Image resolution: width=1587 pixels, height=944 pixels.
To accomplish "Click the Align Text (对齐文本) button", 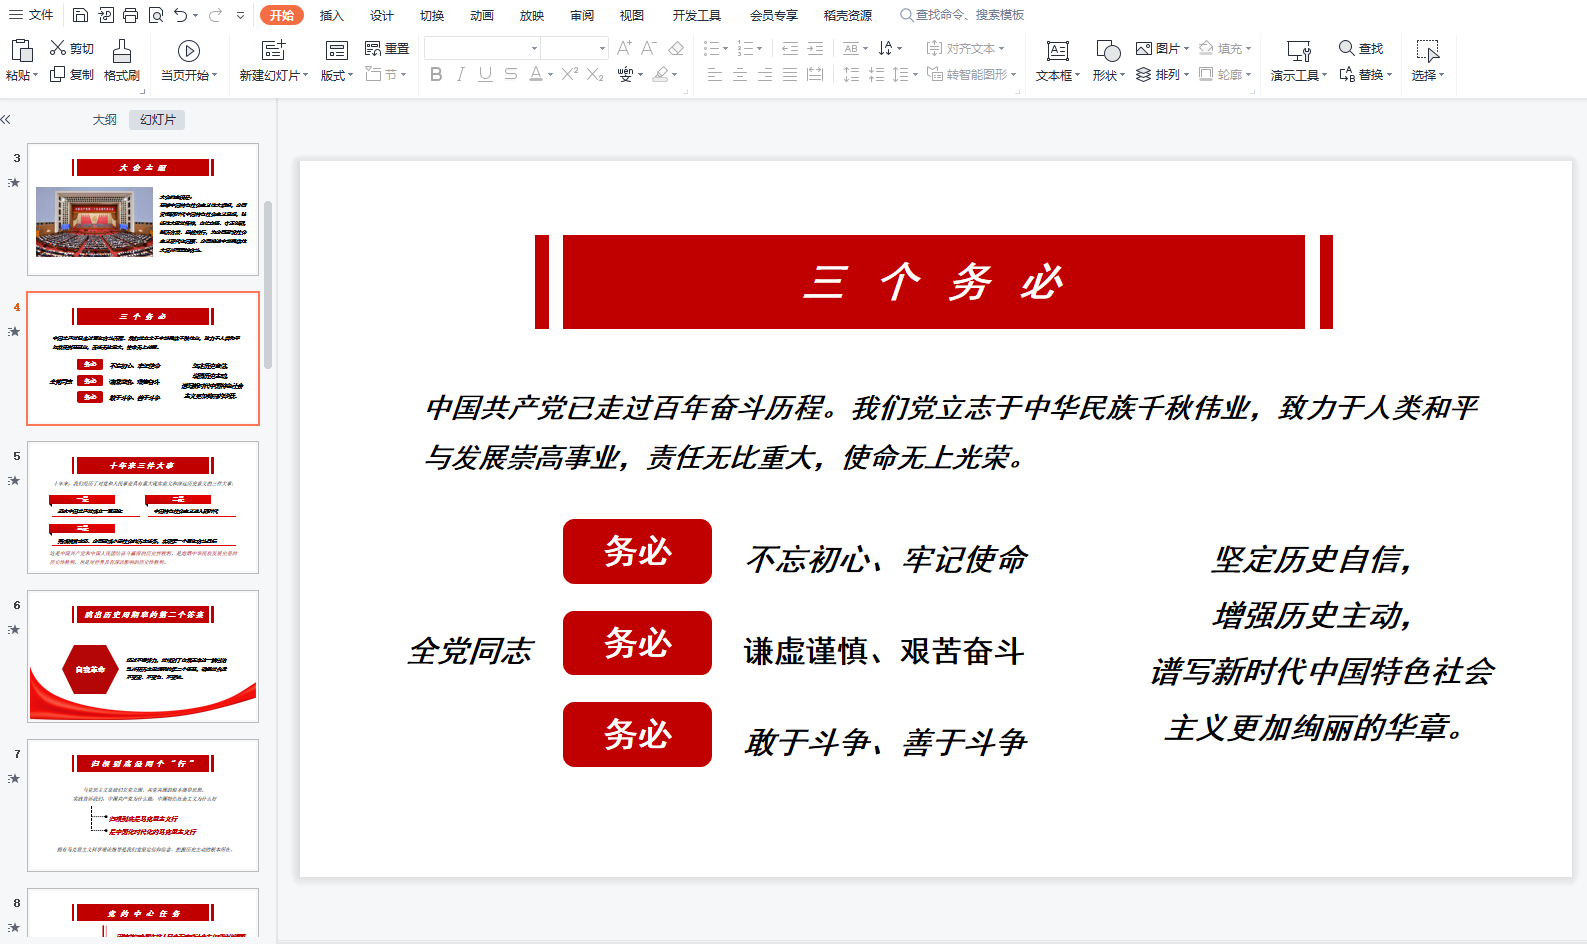I will 965,48.
